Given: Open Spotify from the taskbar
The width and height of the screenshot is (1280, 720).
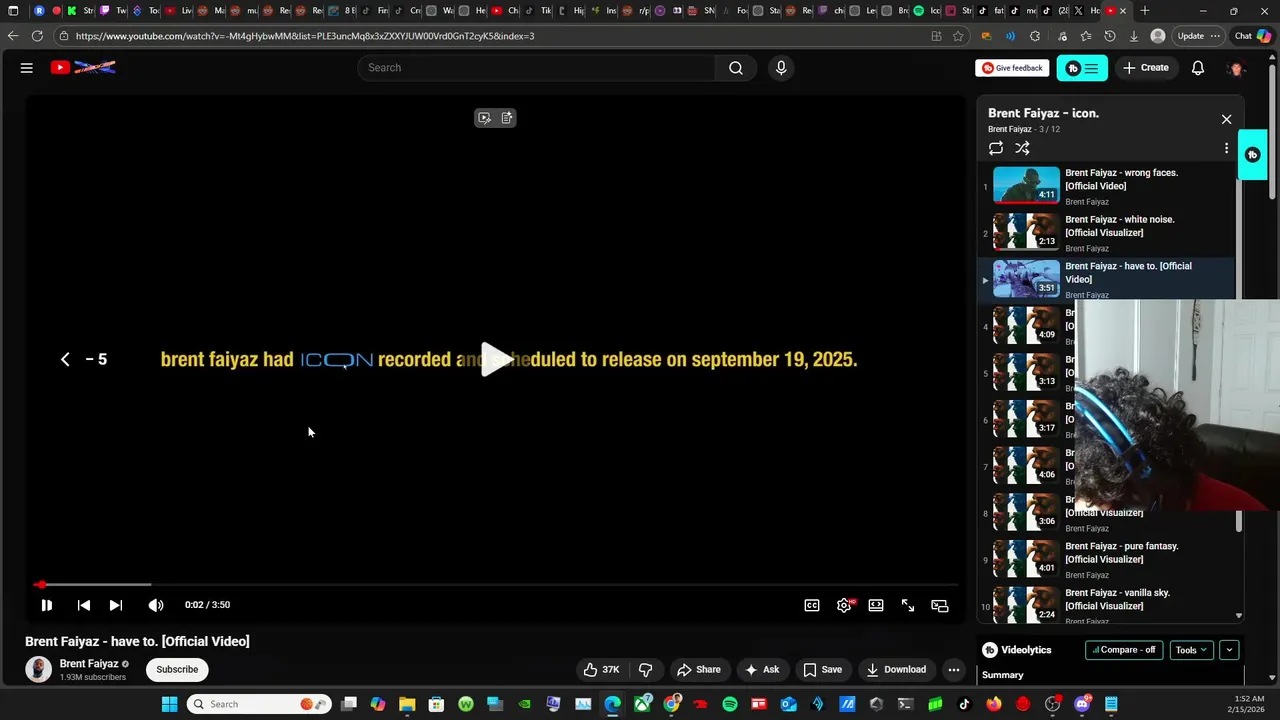Looking at the screenshot, I should [x=730, y=704].
